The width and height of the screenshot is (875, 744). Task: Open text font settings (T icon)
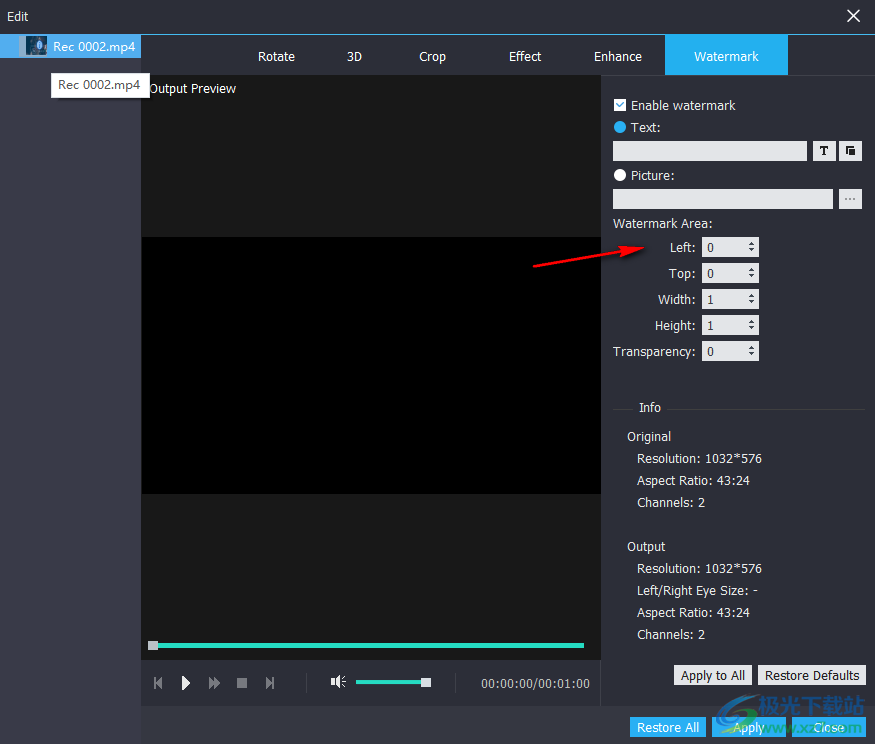824,151
